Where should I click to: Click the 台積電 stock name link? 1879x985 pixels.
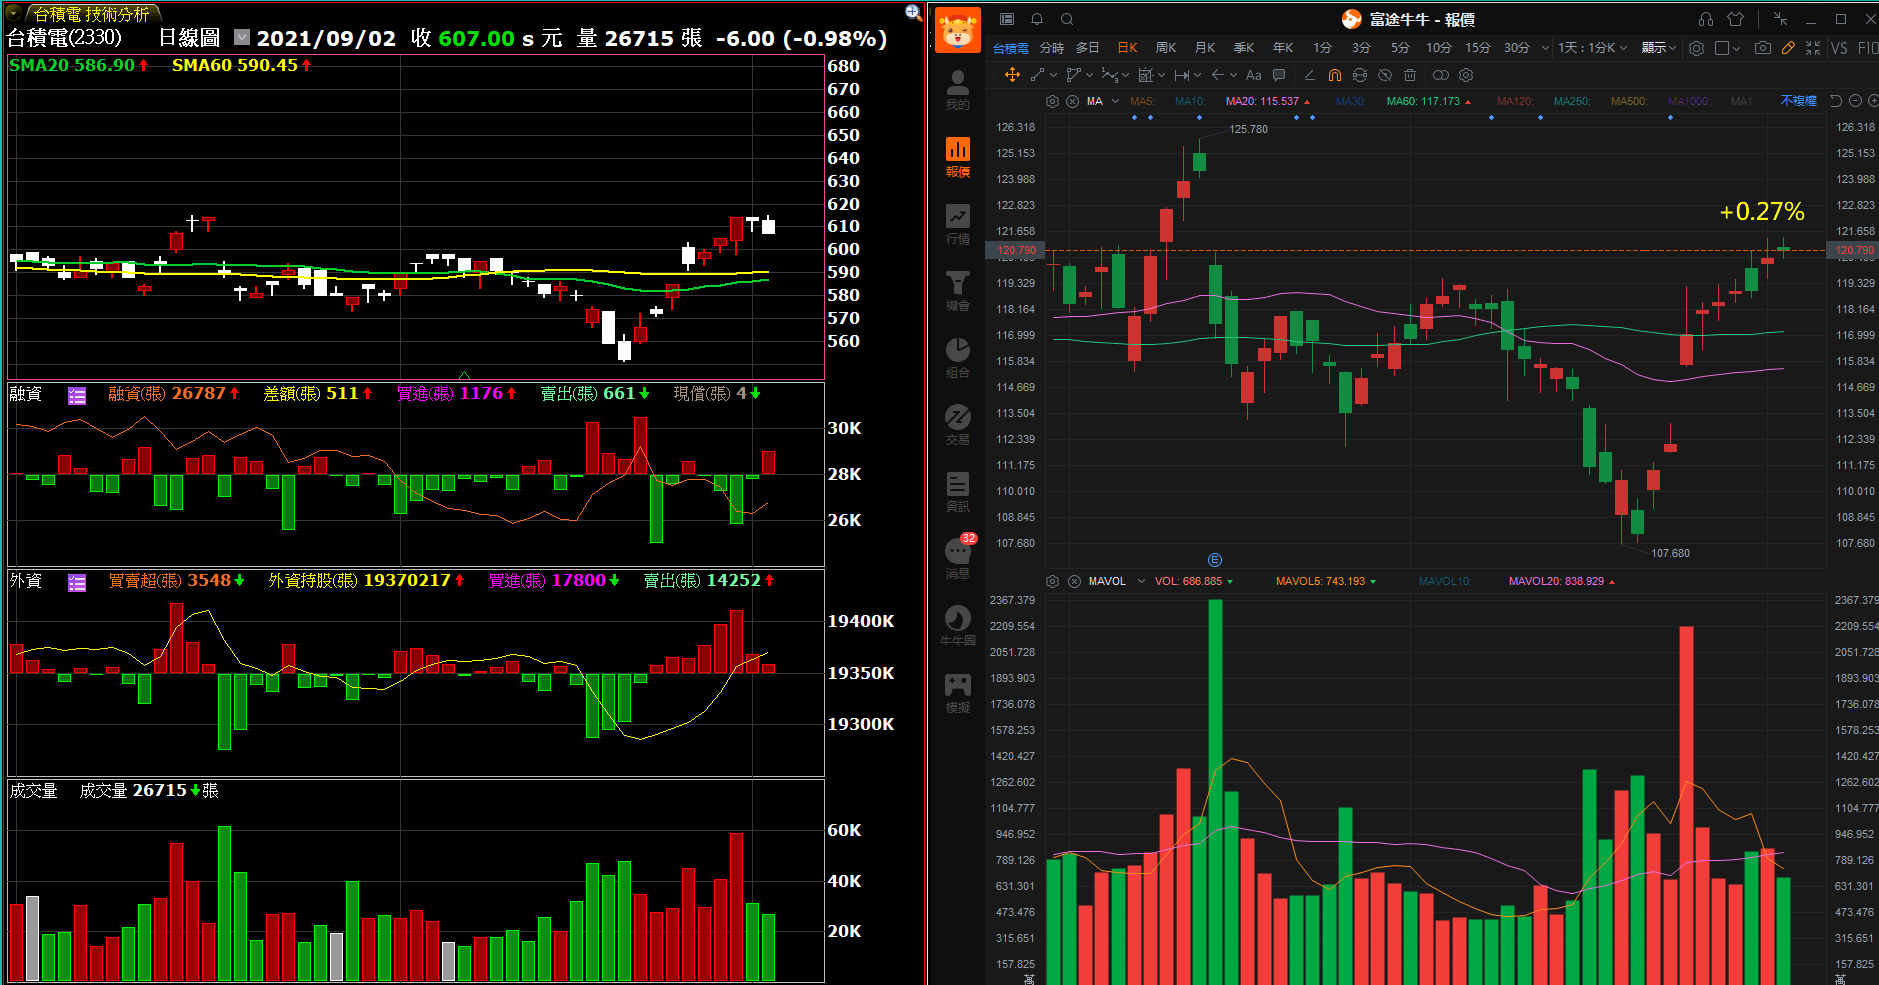point(1010,48)
